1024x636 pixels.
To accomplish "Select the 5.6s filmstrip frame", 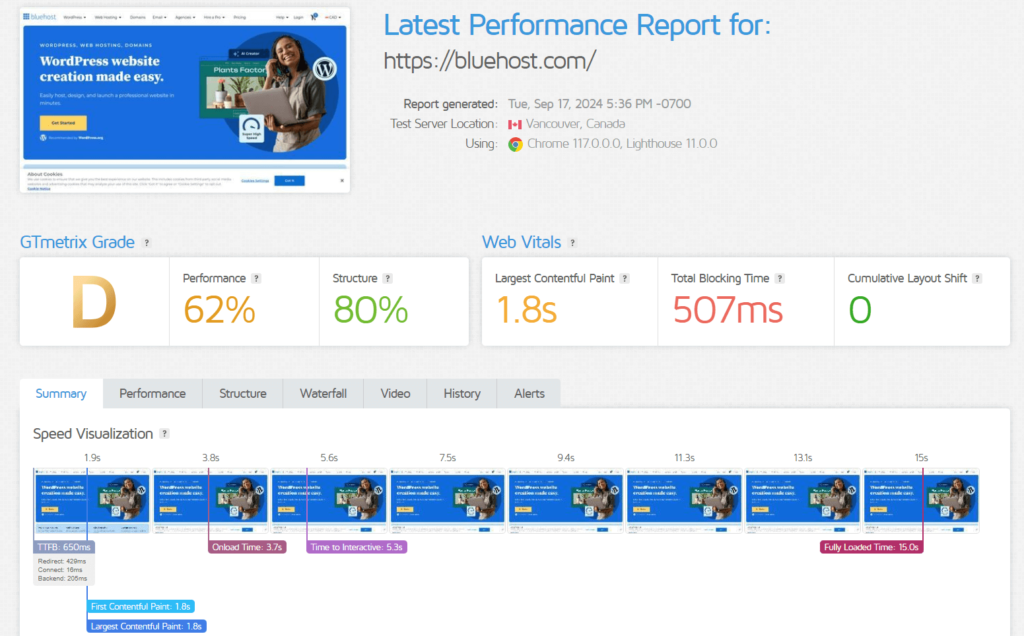I will 329,501.
